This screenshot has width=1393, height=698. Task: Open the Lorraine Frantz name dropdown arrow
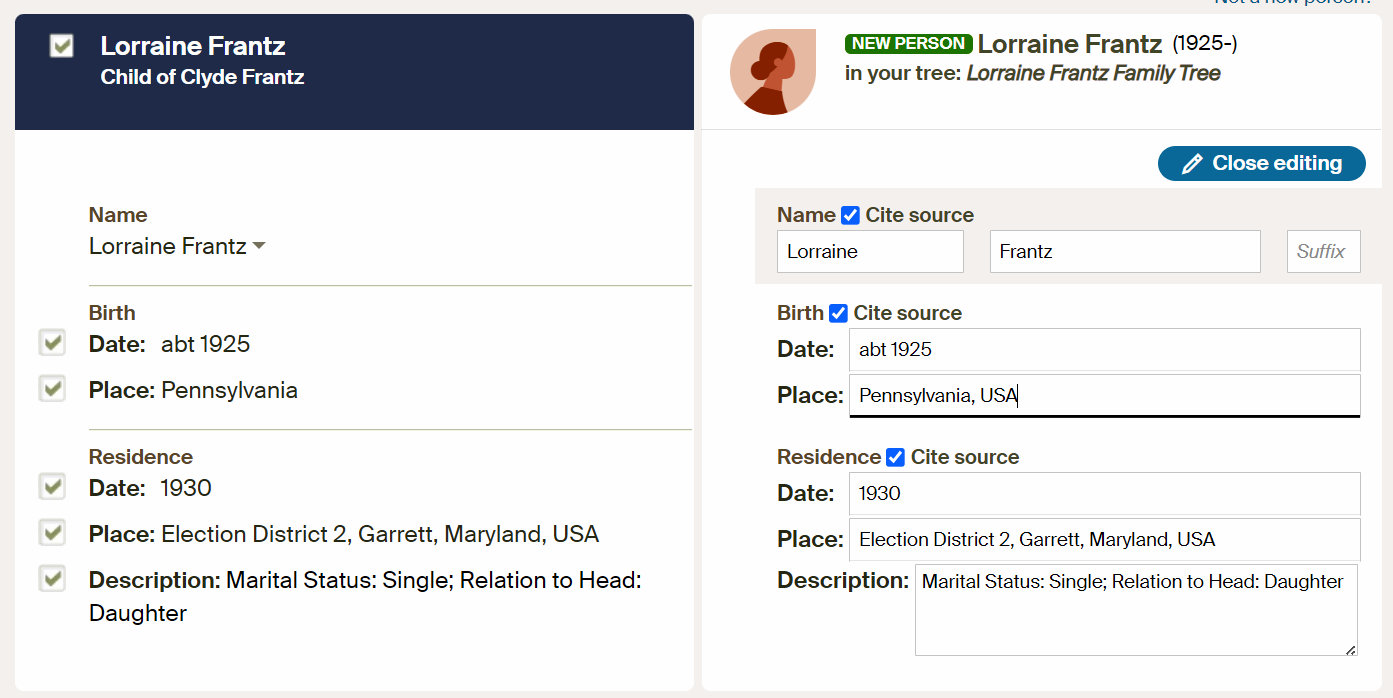tap(259, 246)
